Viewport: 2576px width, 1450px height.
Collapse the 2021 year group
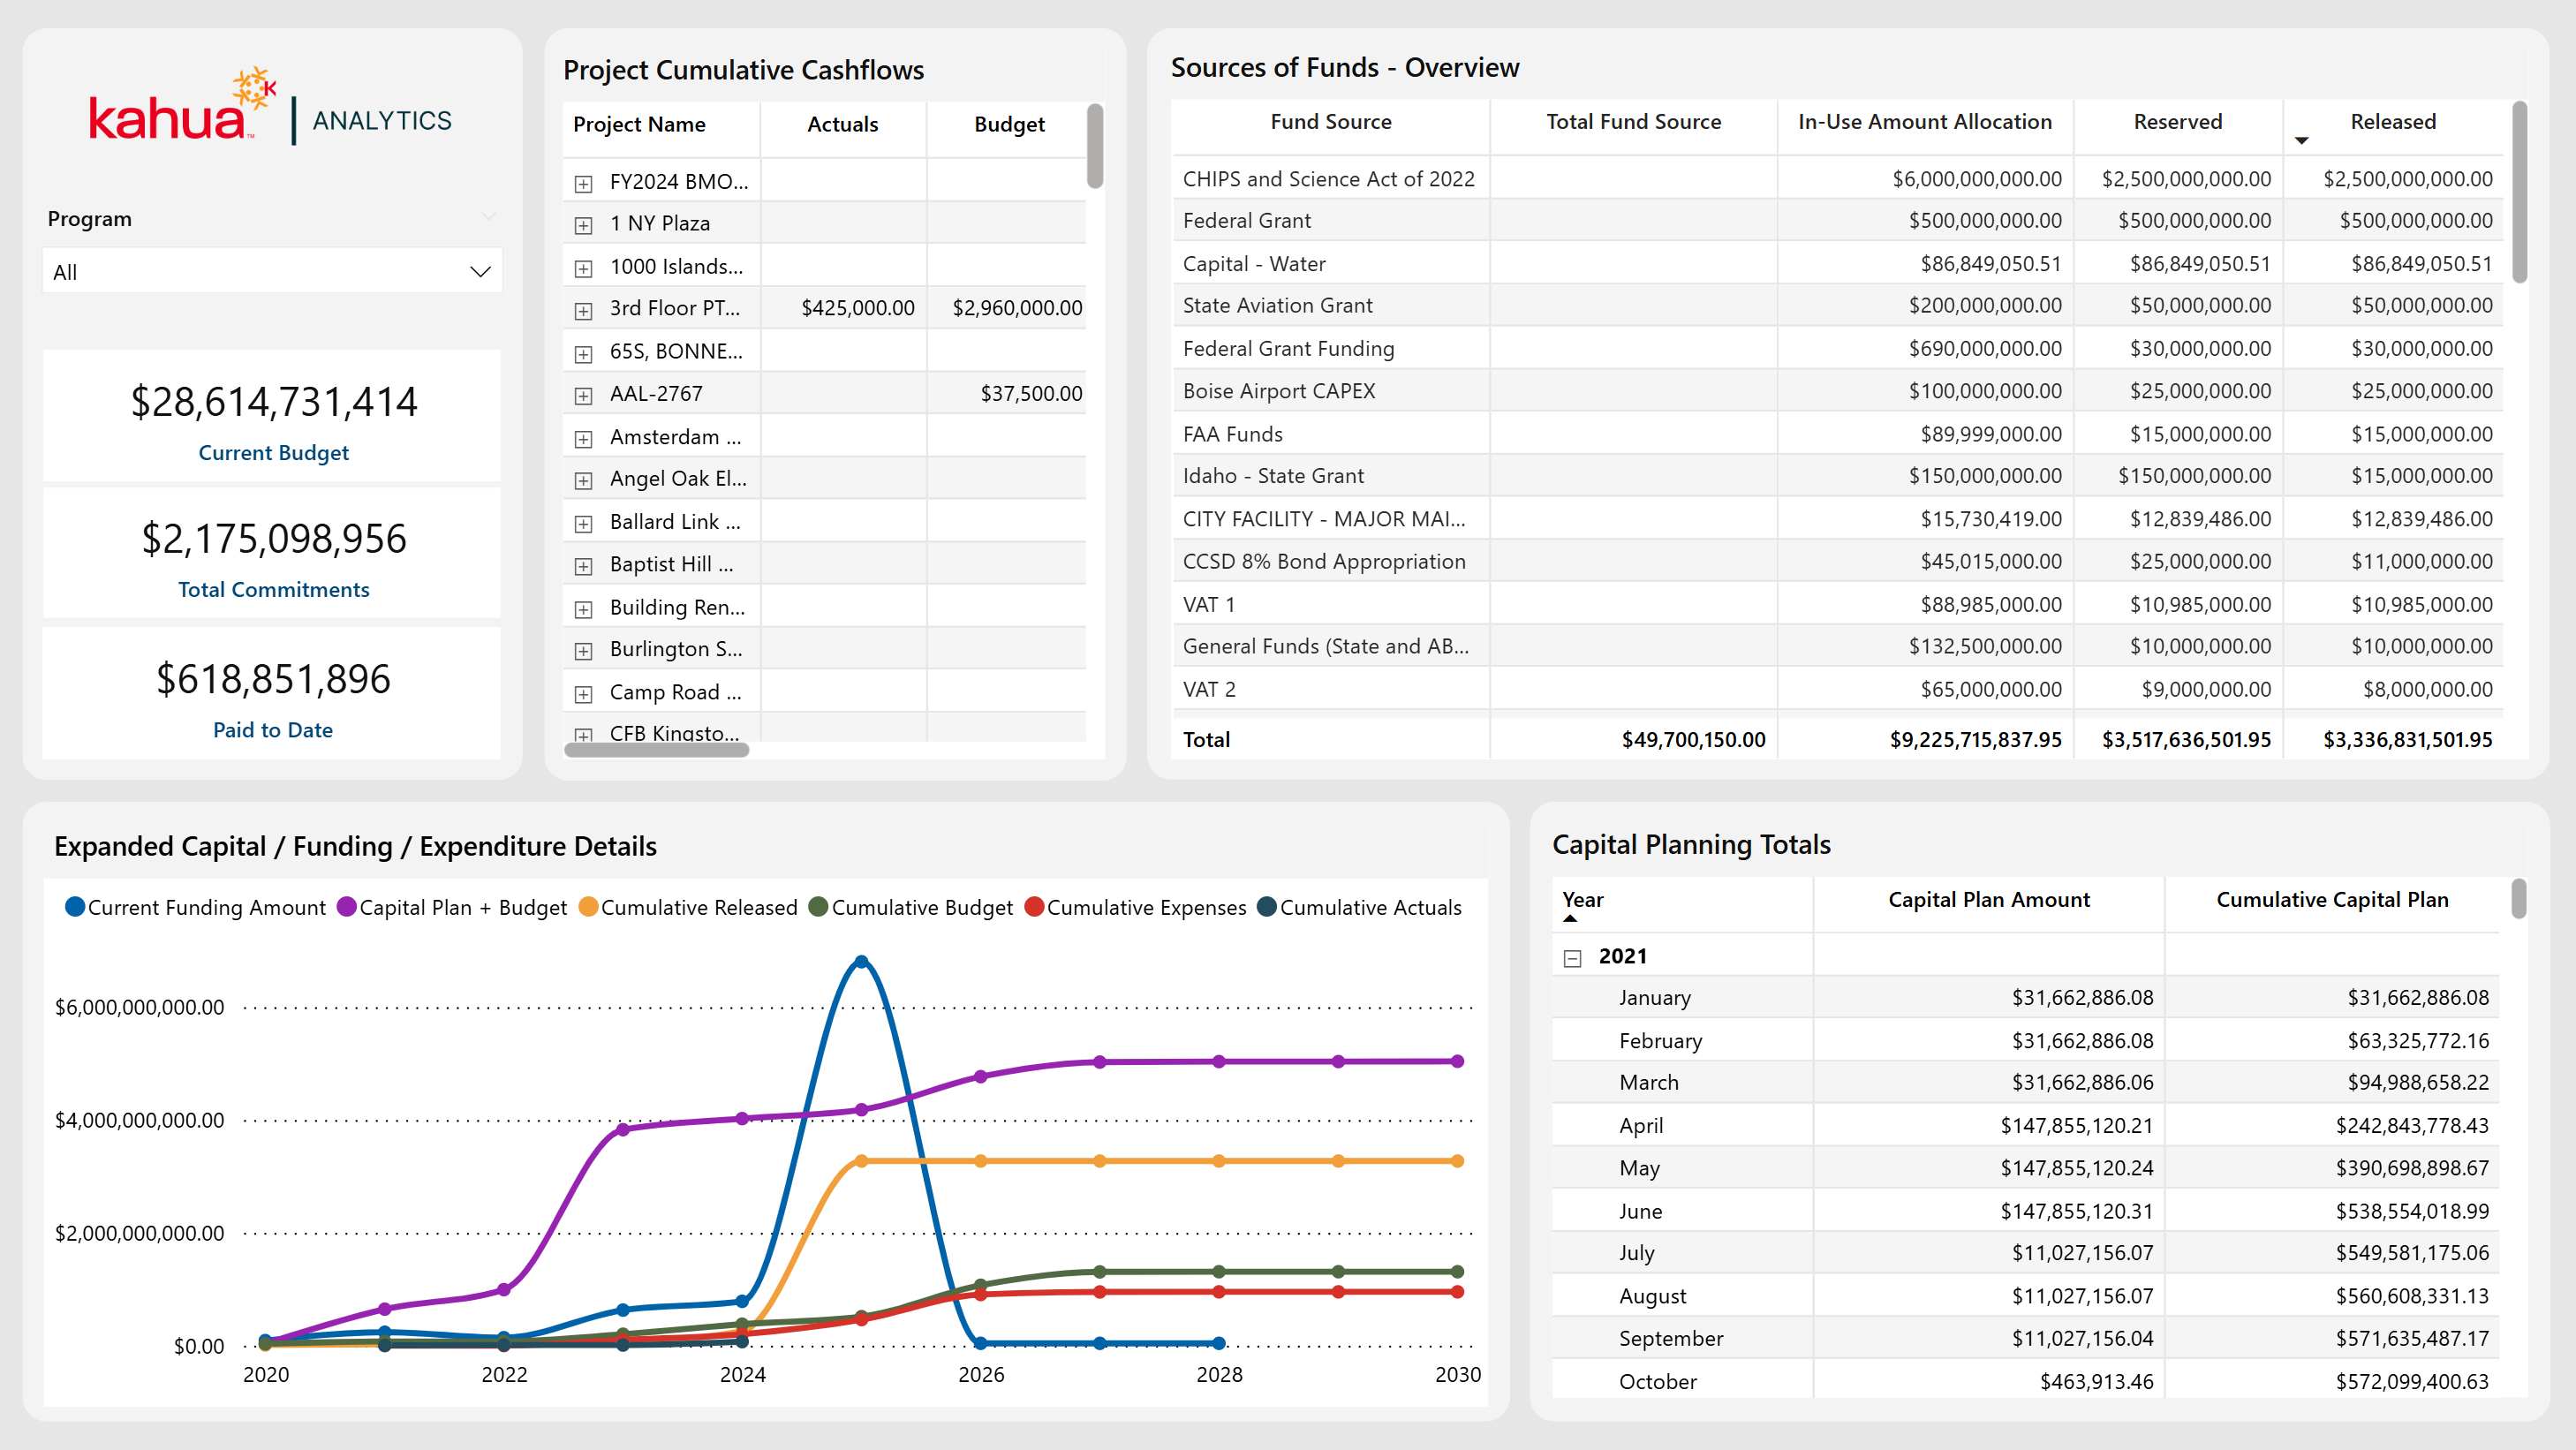pos(1572,959)
